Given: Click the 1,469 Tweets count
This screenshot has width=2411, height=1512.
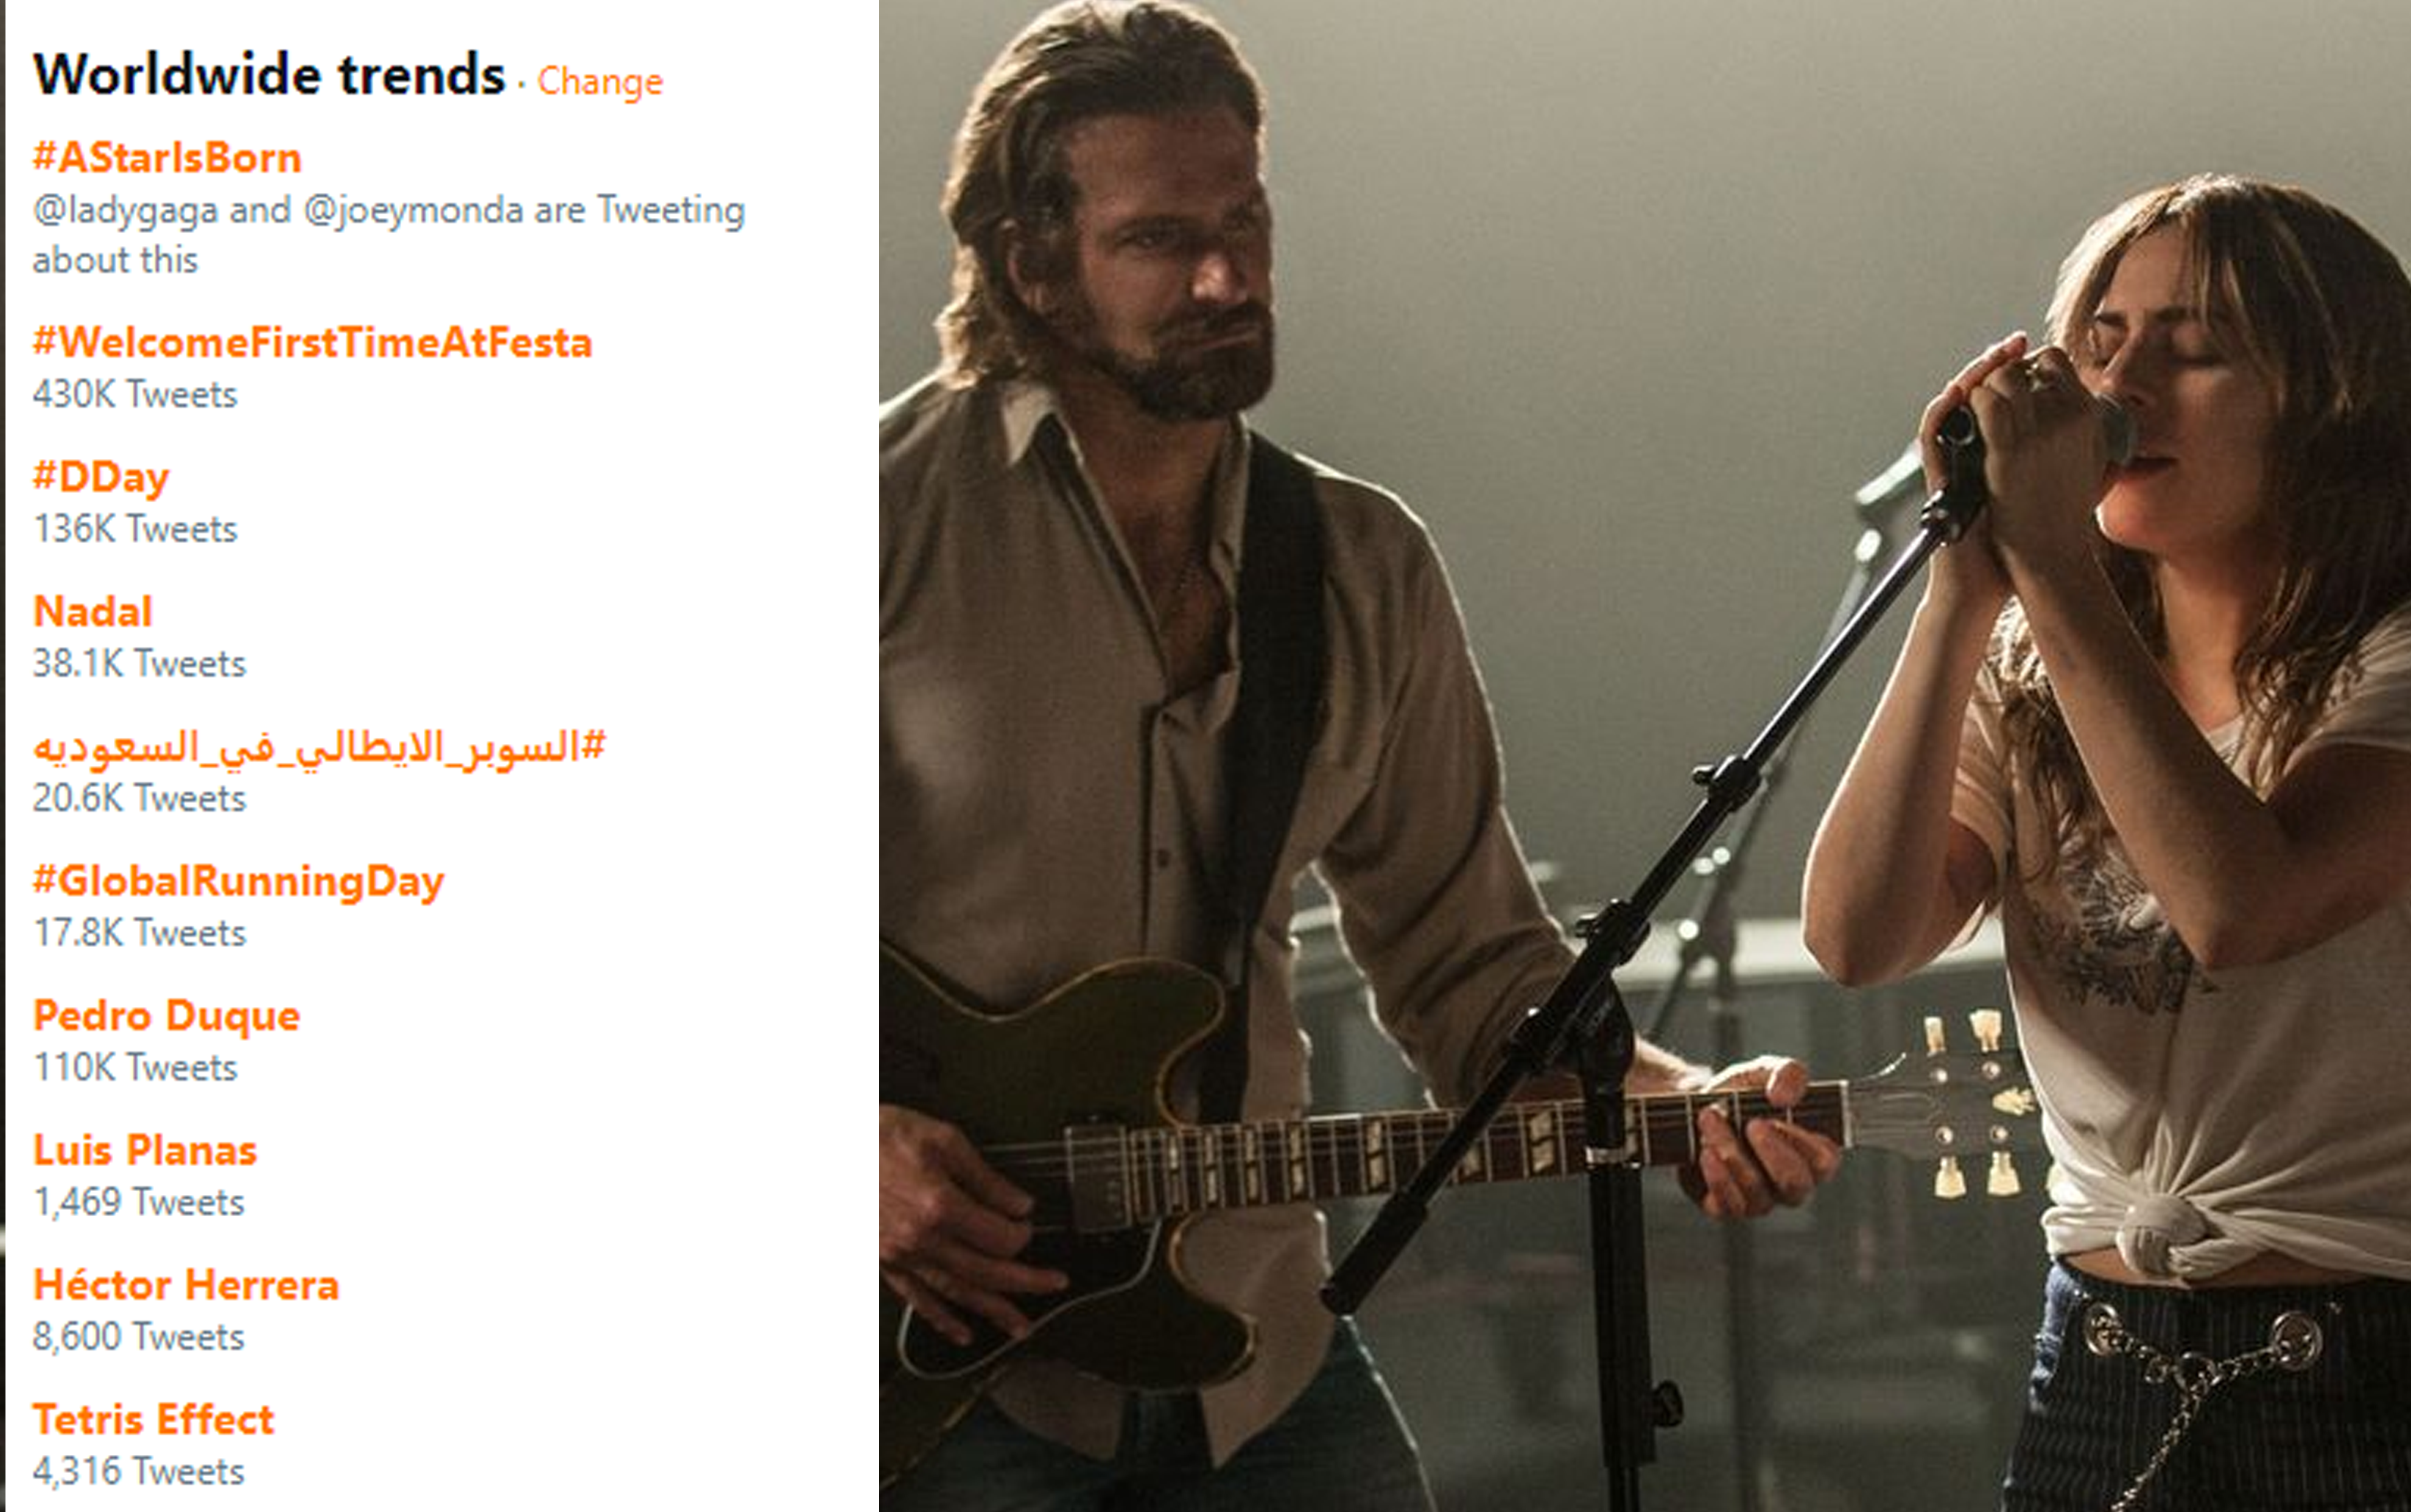Looking at the screenshot, I should (139, 1202).
